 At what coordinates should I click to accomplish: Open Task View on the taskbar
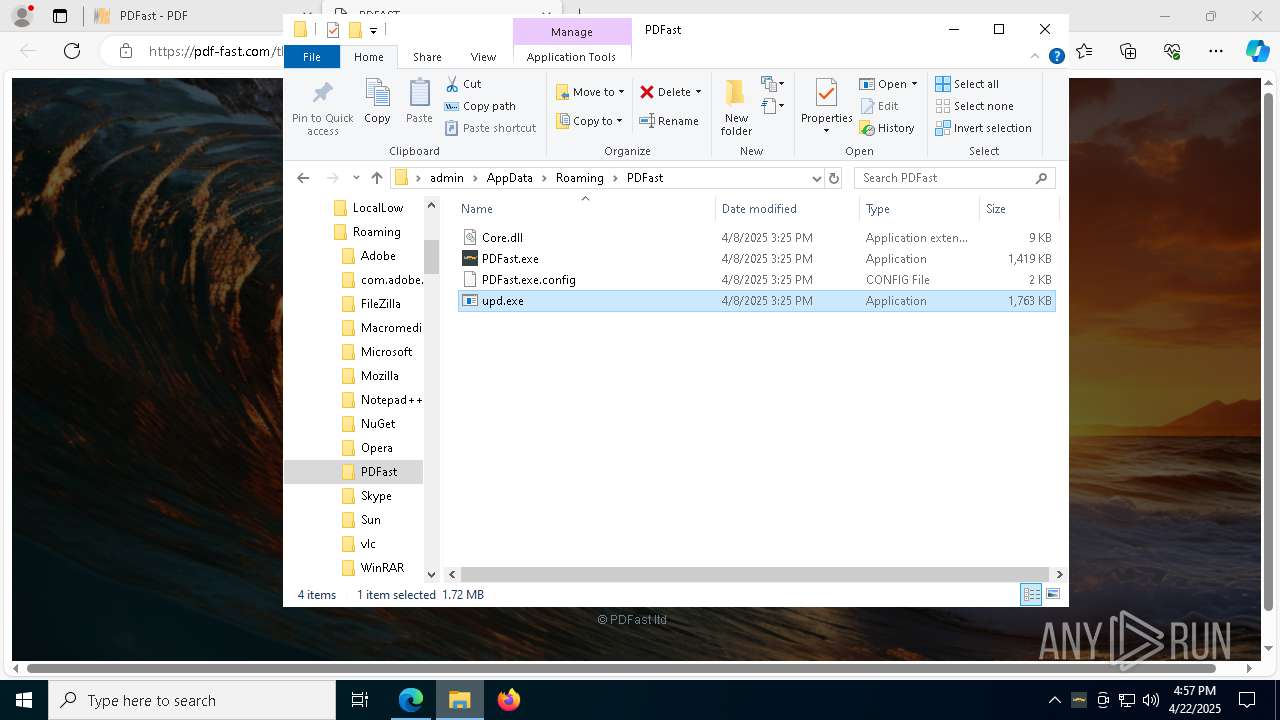[360, 700]
